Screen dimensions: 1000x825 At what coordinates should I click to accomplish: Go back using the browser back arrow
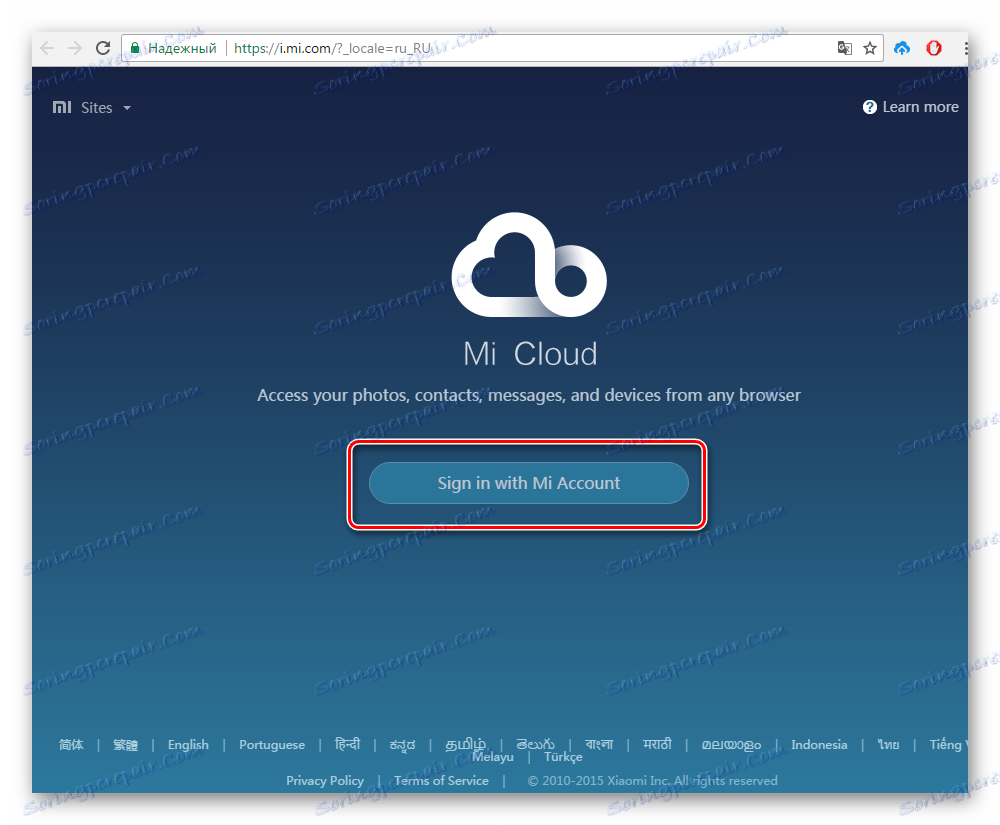coord(47,48)
